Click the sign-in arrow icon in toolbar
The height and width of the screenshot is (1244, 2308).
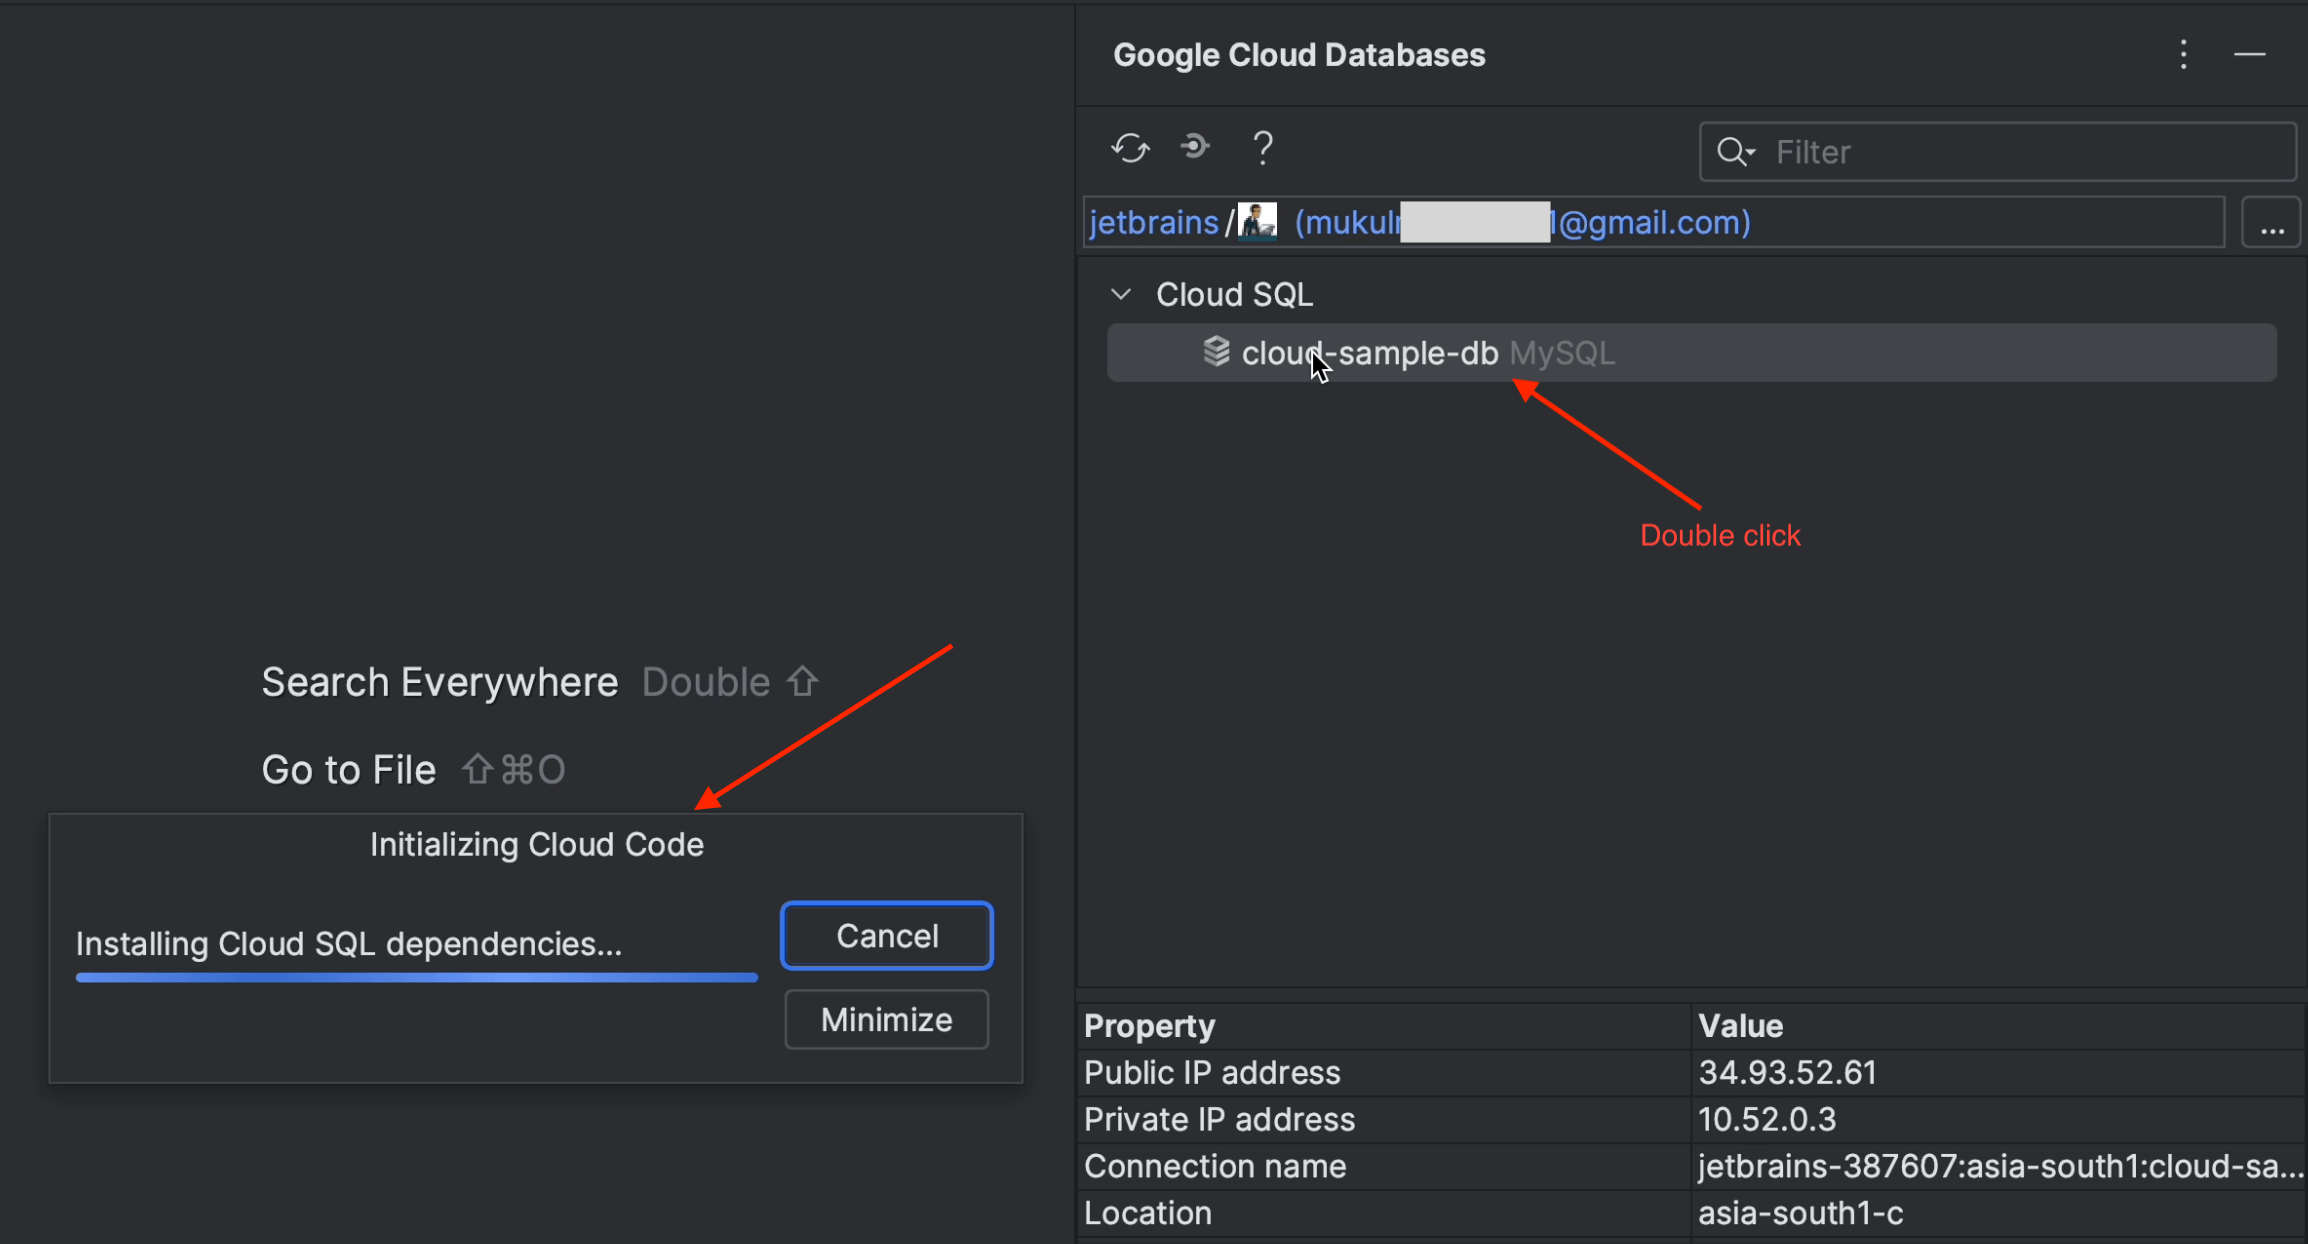click(x=1195, y=148)
